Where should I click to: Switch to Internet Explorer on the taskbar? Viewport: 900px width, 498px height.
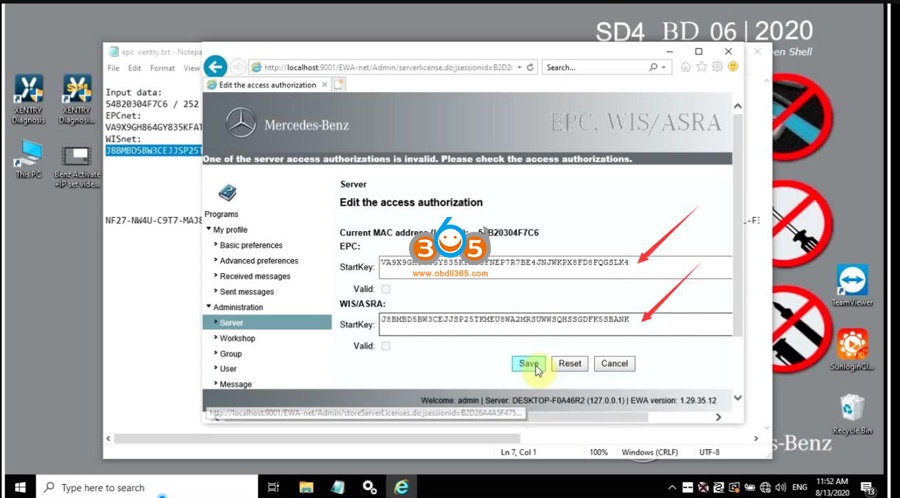(402, 487)
